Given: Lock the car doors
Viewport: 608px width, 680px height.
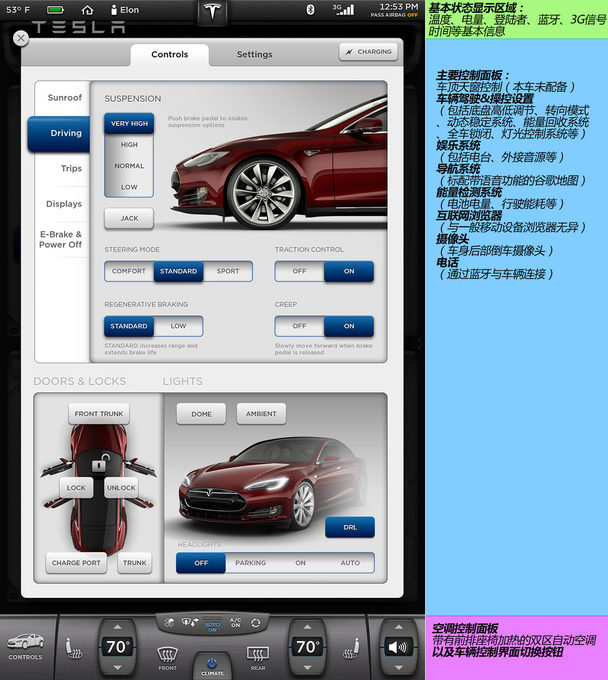Looking at the screenshot, I should 76,488.
